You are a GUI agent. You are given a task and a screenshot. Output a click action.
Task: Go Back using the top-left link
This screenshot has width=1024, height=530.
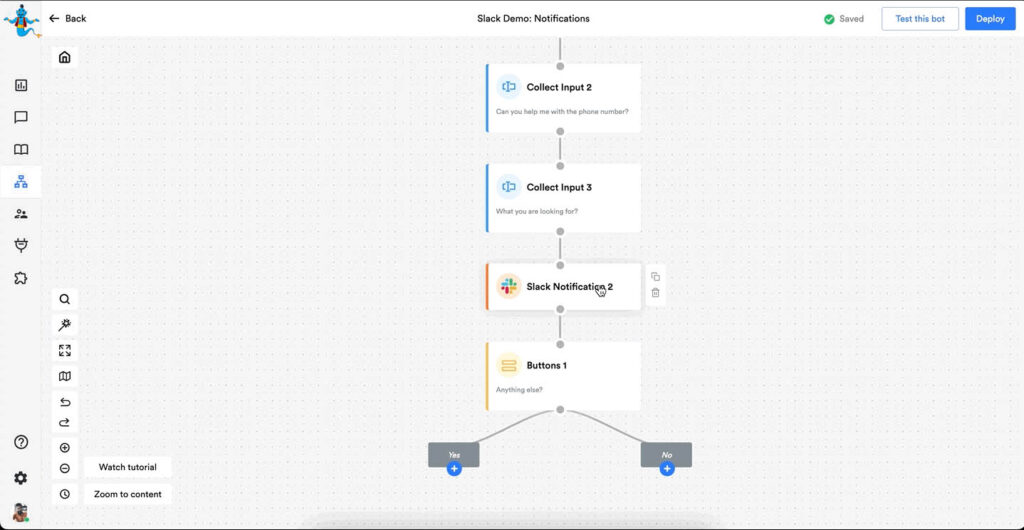coord(67,18)
